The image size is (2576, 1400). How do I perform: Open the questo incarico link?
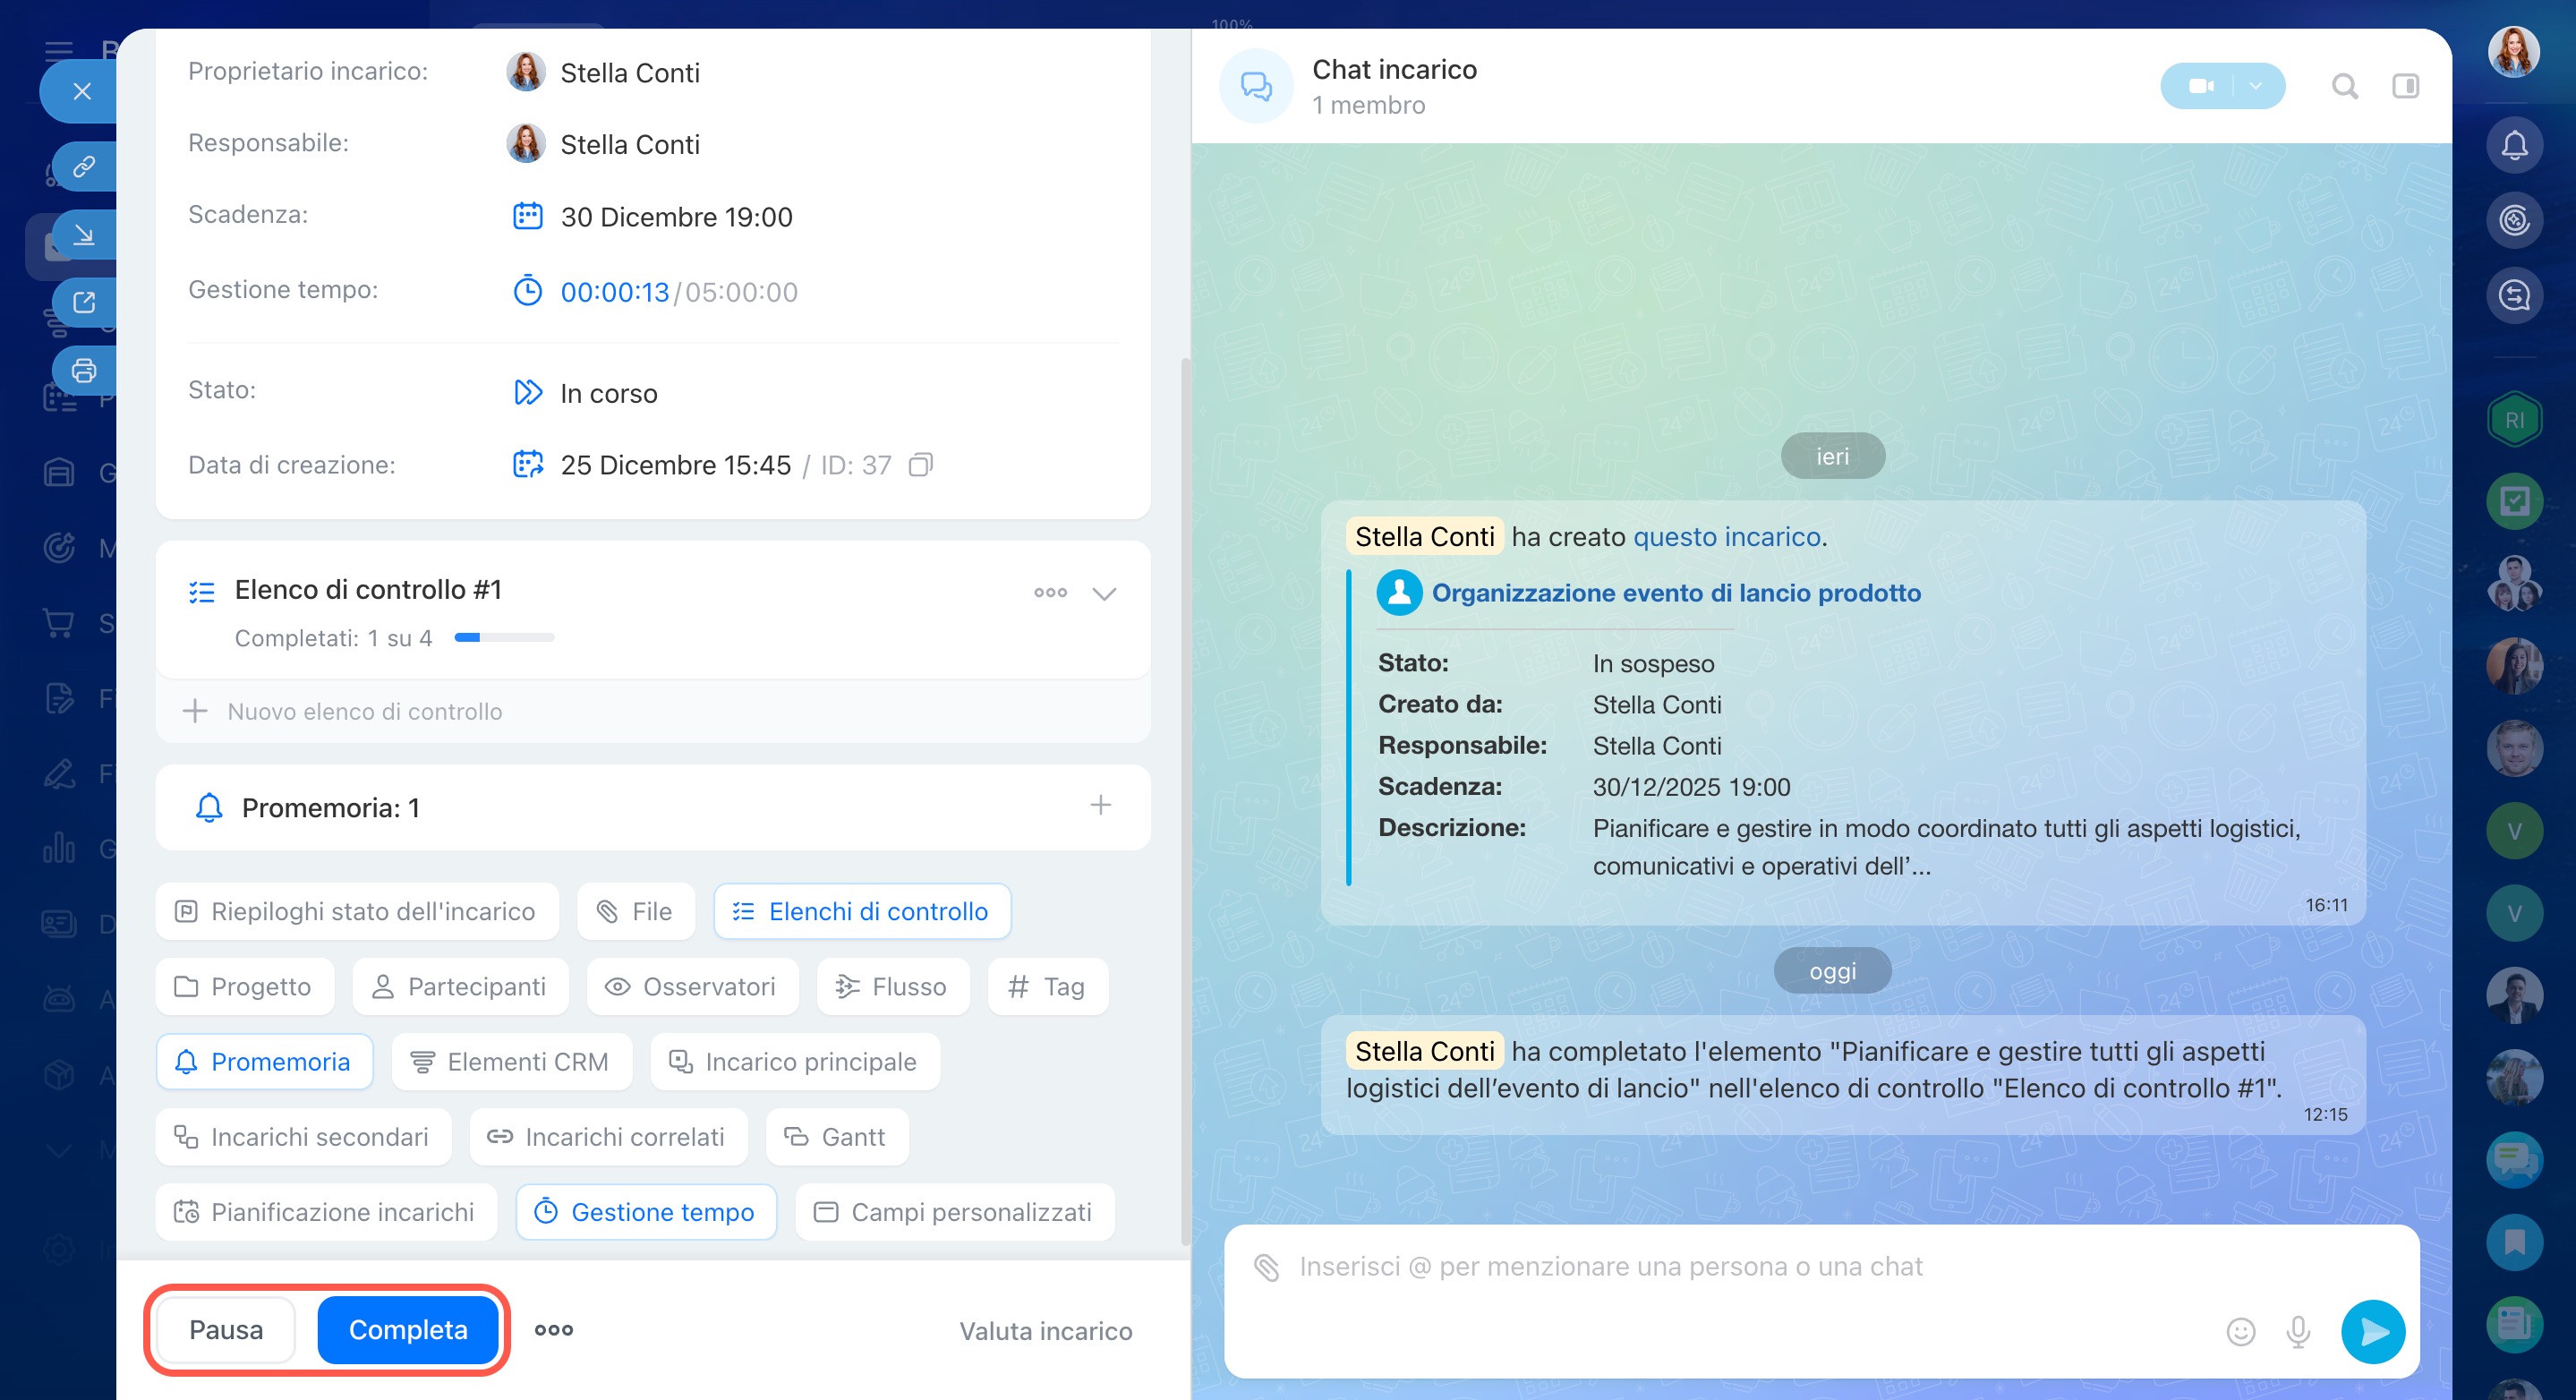[1726, 537]
